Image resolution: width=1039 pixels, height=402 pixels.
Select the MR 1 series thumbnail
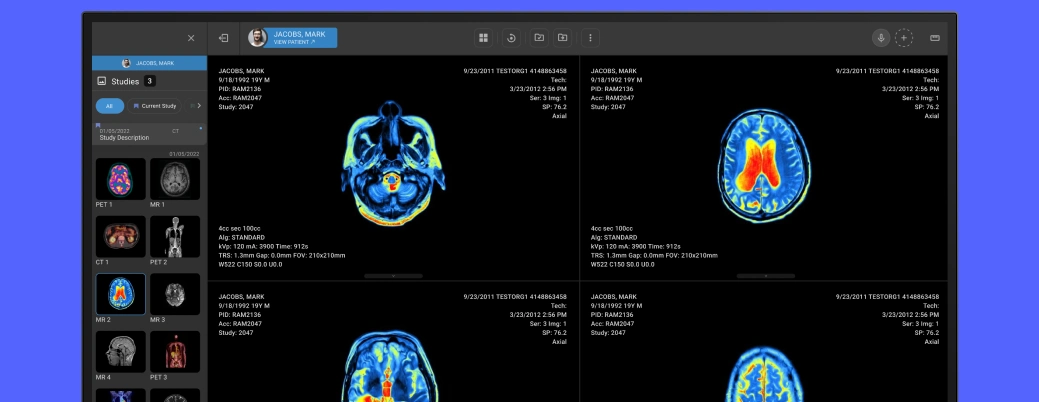175,179
